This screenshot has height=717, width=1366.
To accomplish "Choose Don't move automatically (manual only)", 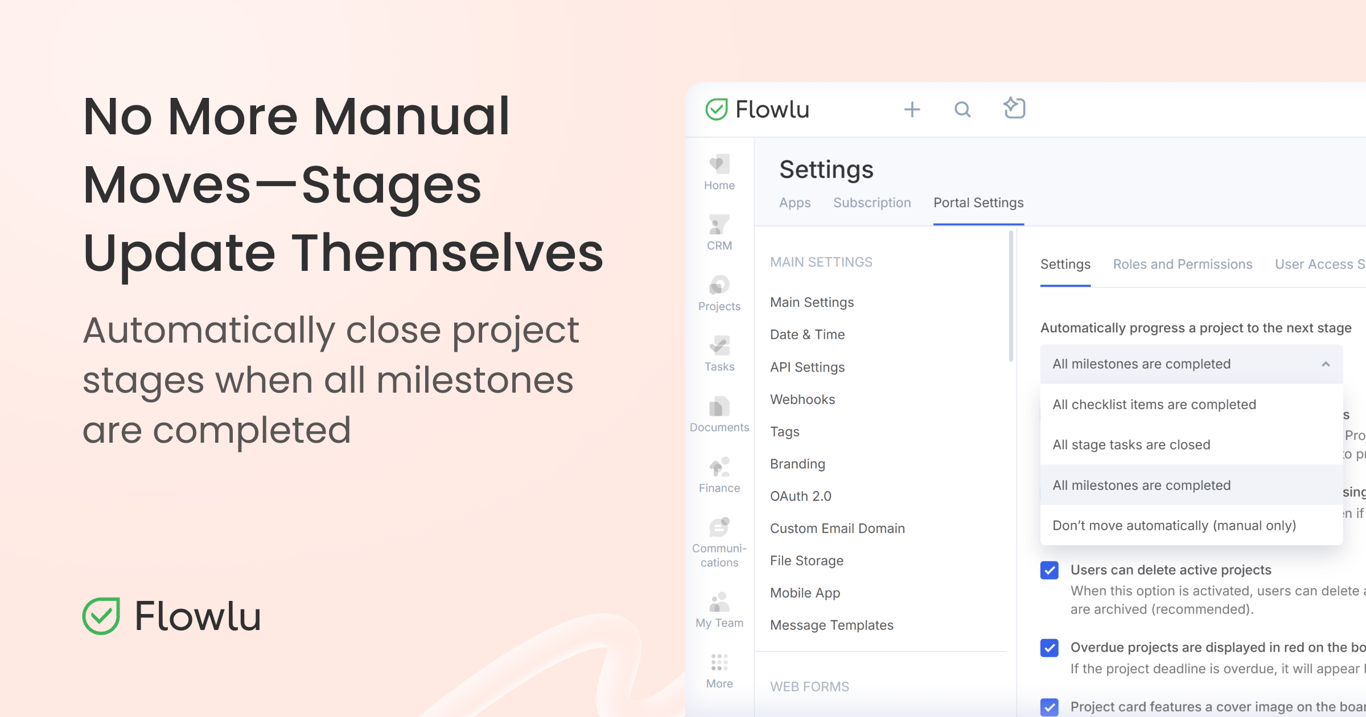I will coord(1191,525).
